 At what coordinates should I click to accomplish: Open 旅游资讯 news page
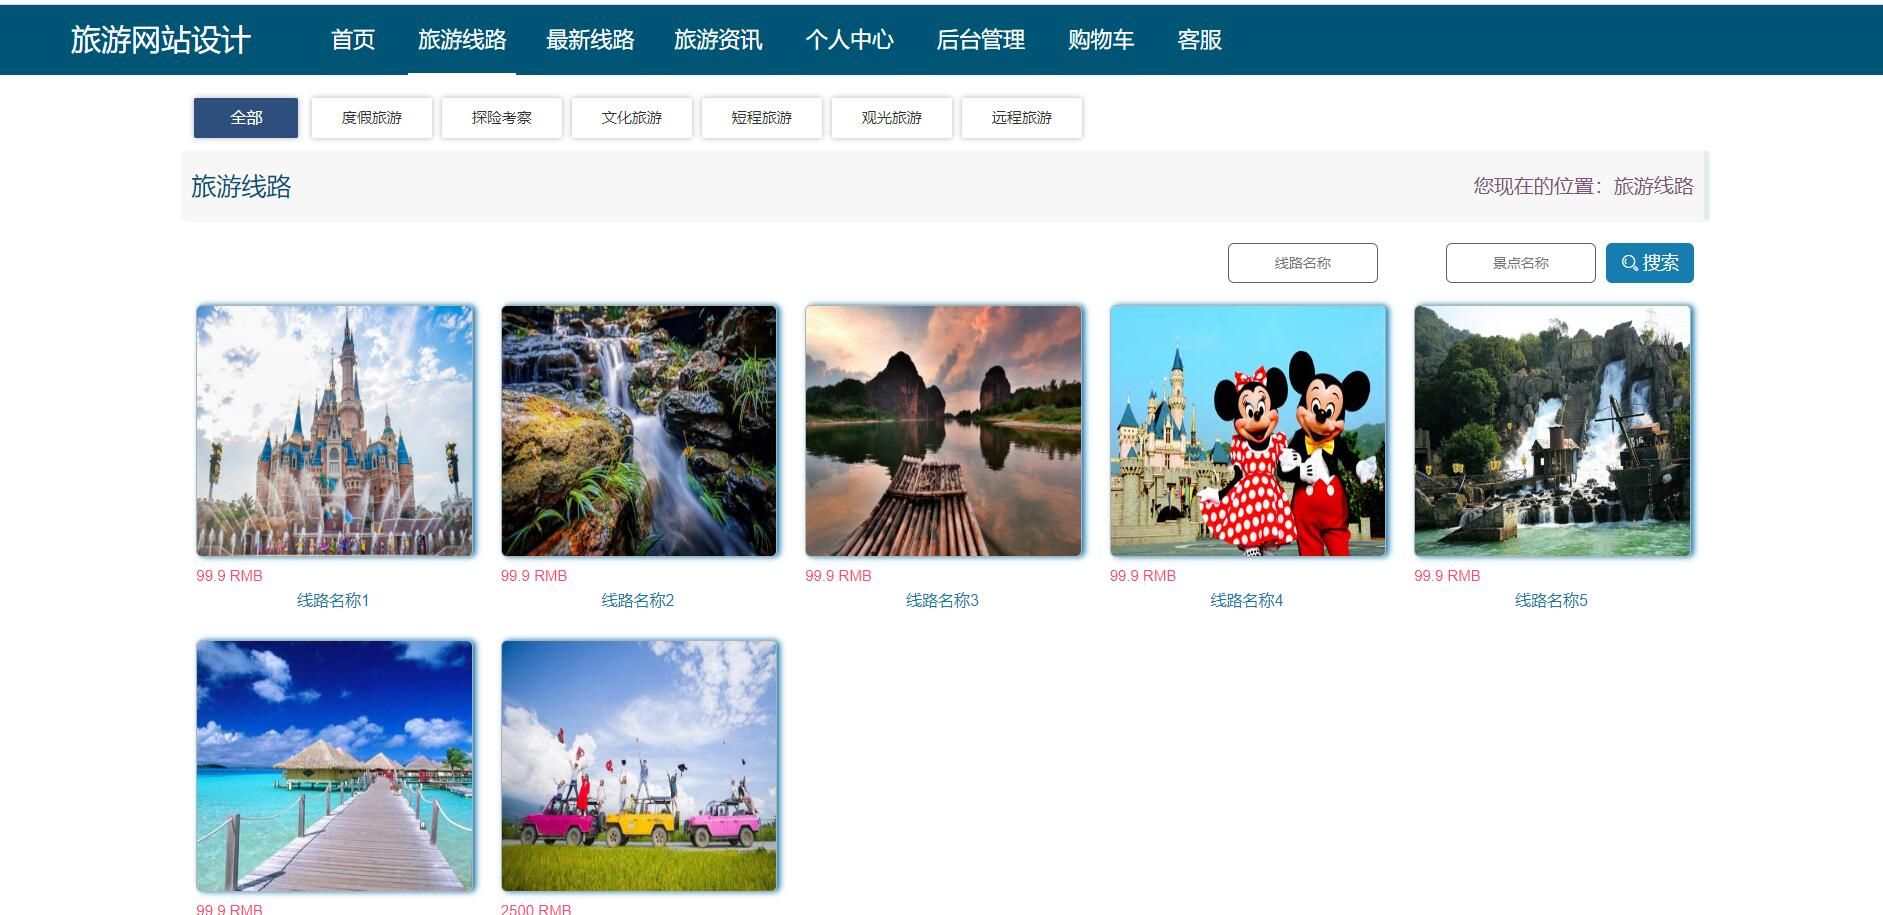pos(718,41)
